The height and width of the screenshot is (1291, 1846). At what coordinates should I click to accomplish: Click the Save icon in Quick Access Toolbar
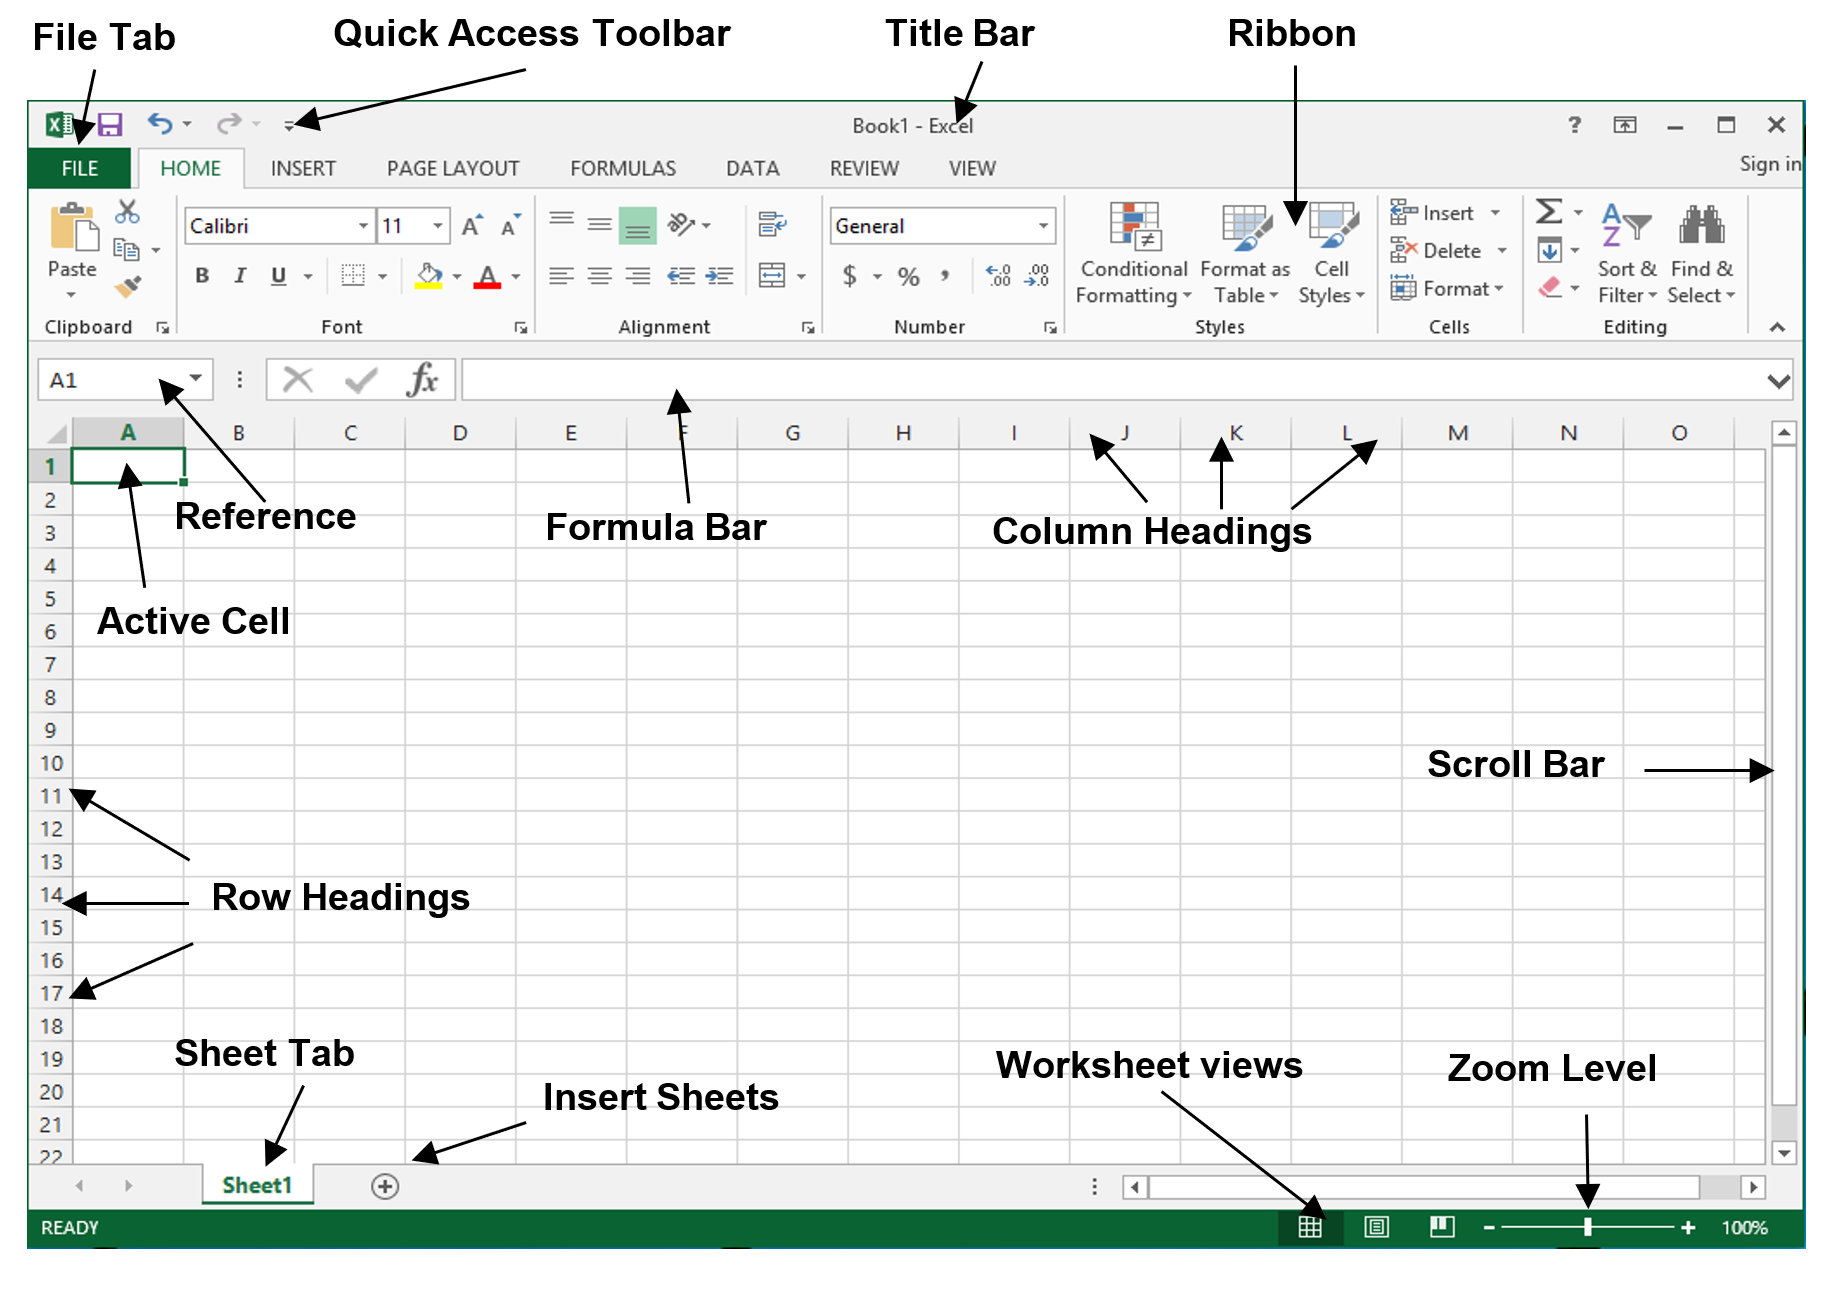pos(109,125)
